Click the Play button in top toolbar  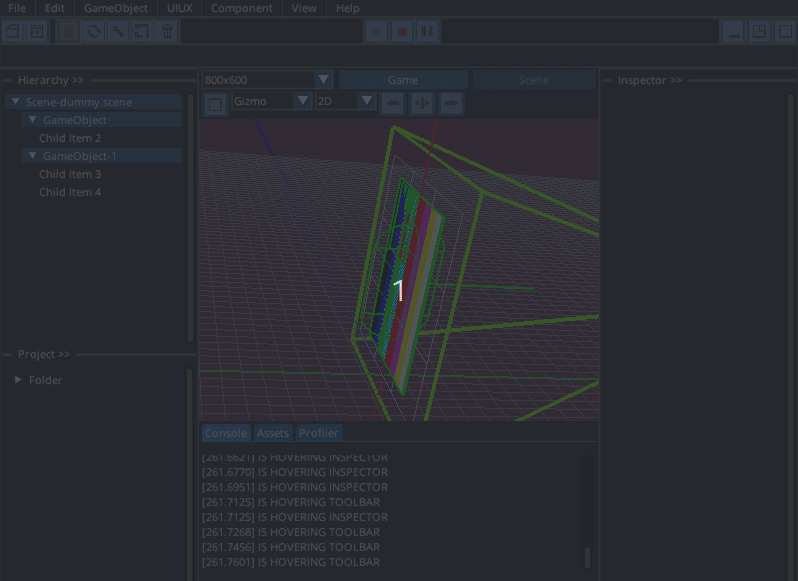click(x=376, y=32)
